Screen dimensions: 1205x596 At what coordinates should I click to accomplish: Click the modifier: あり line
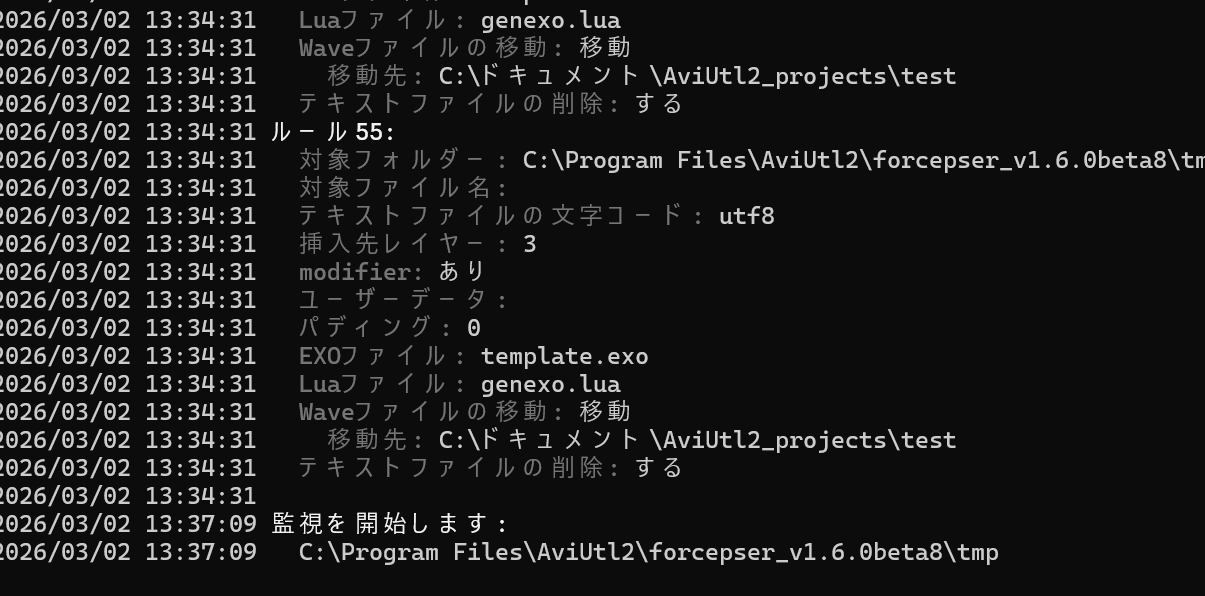point(392,272)
